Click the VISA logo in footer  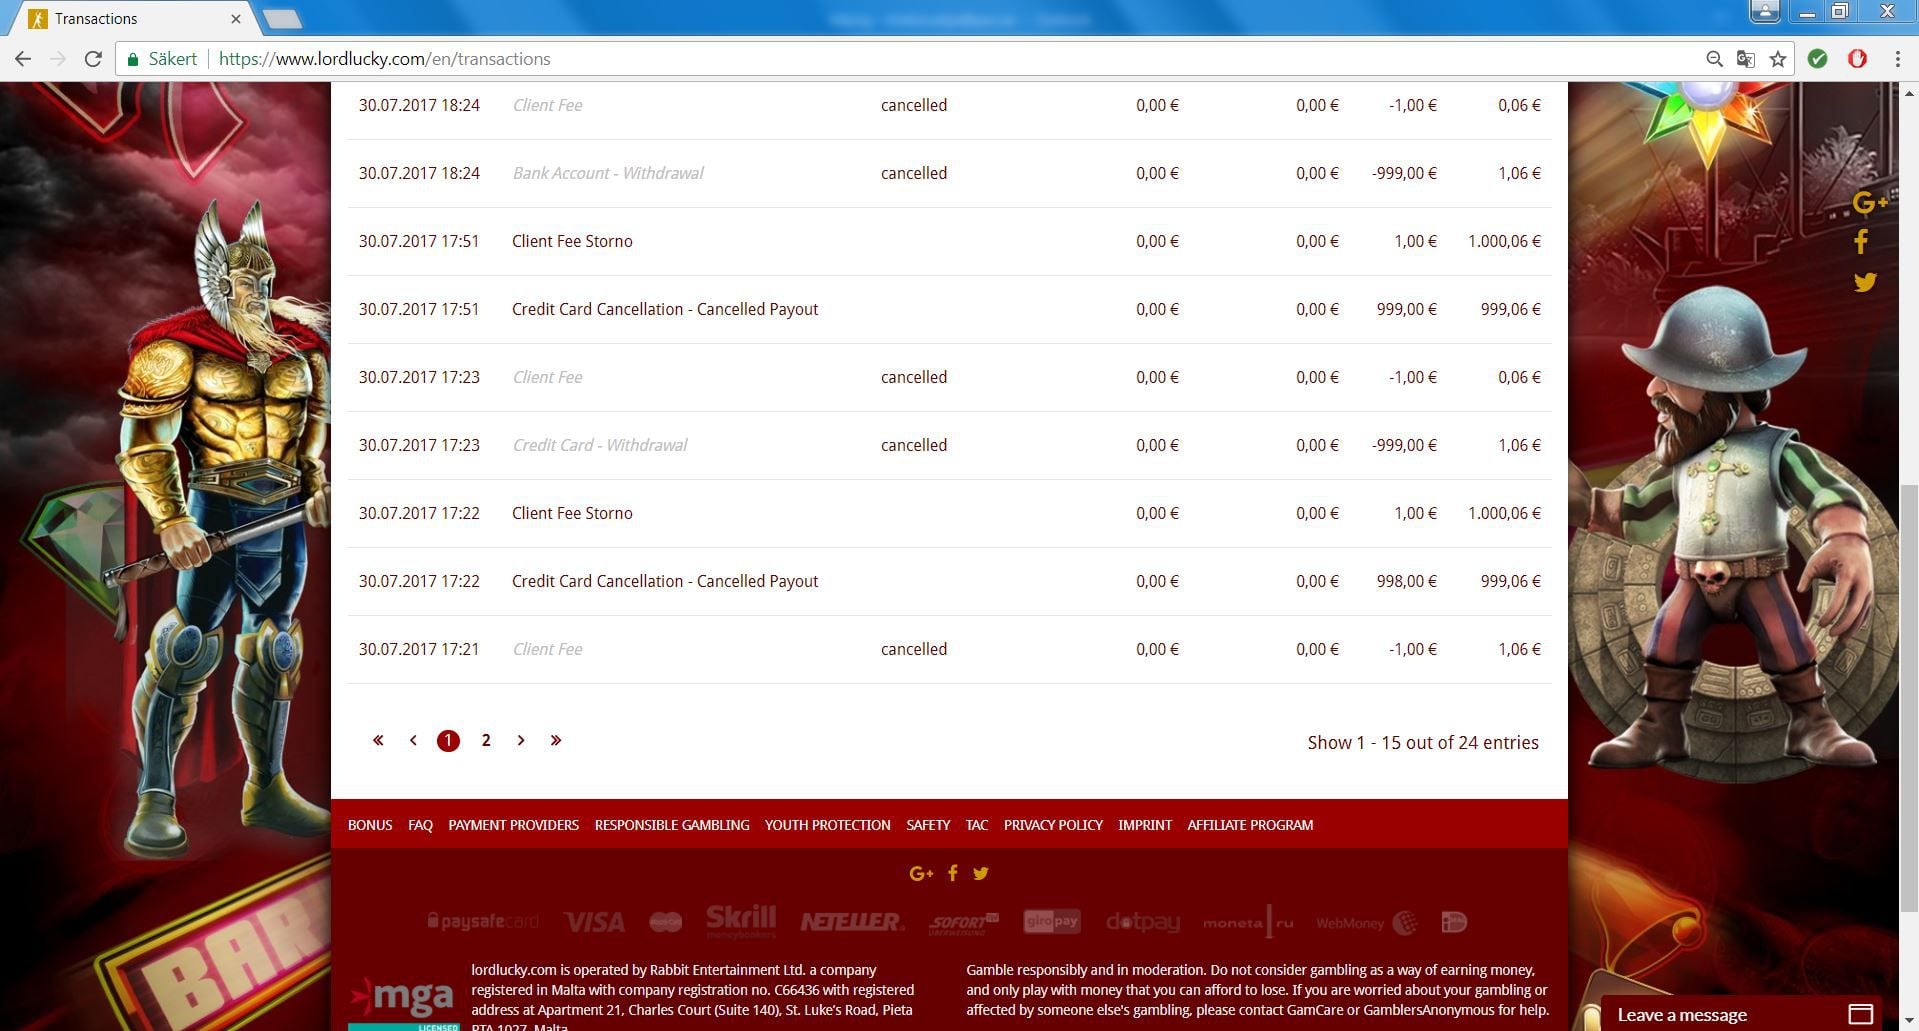point(594,922)
